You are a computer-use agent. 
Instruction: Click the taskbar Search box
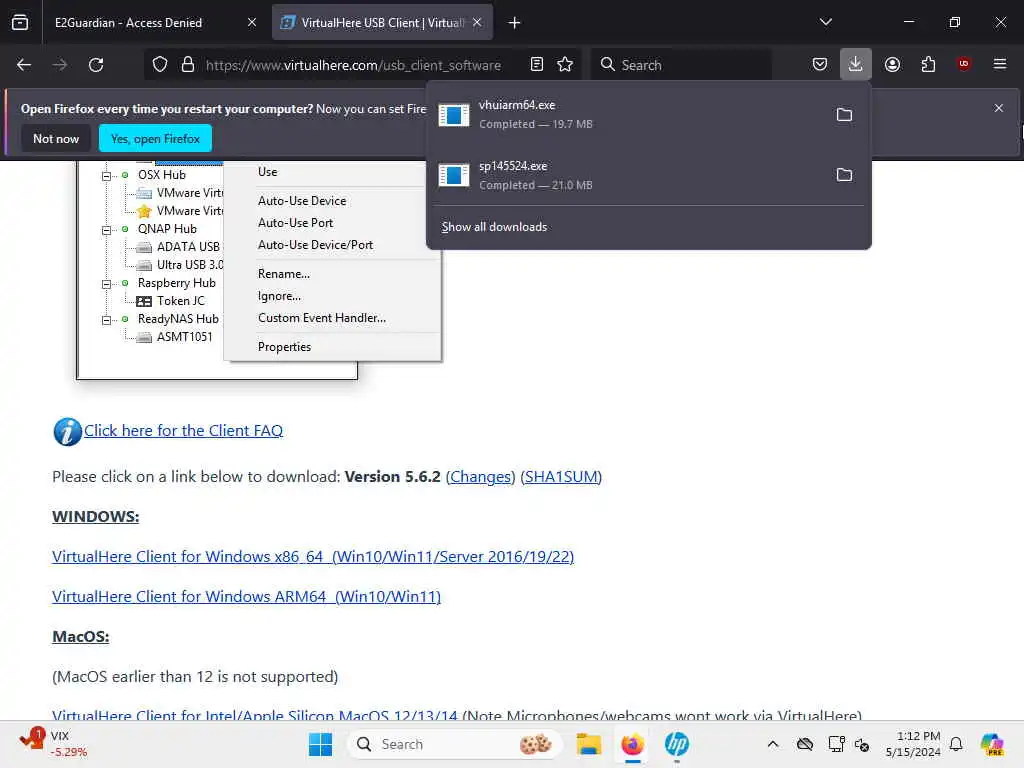[455, 744]
